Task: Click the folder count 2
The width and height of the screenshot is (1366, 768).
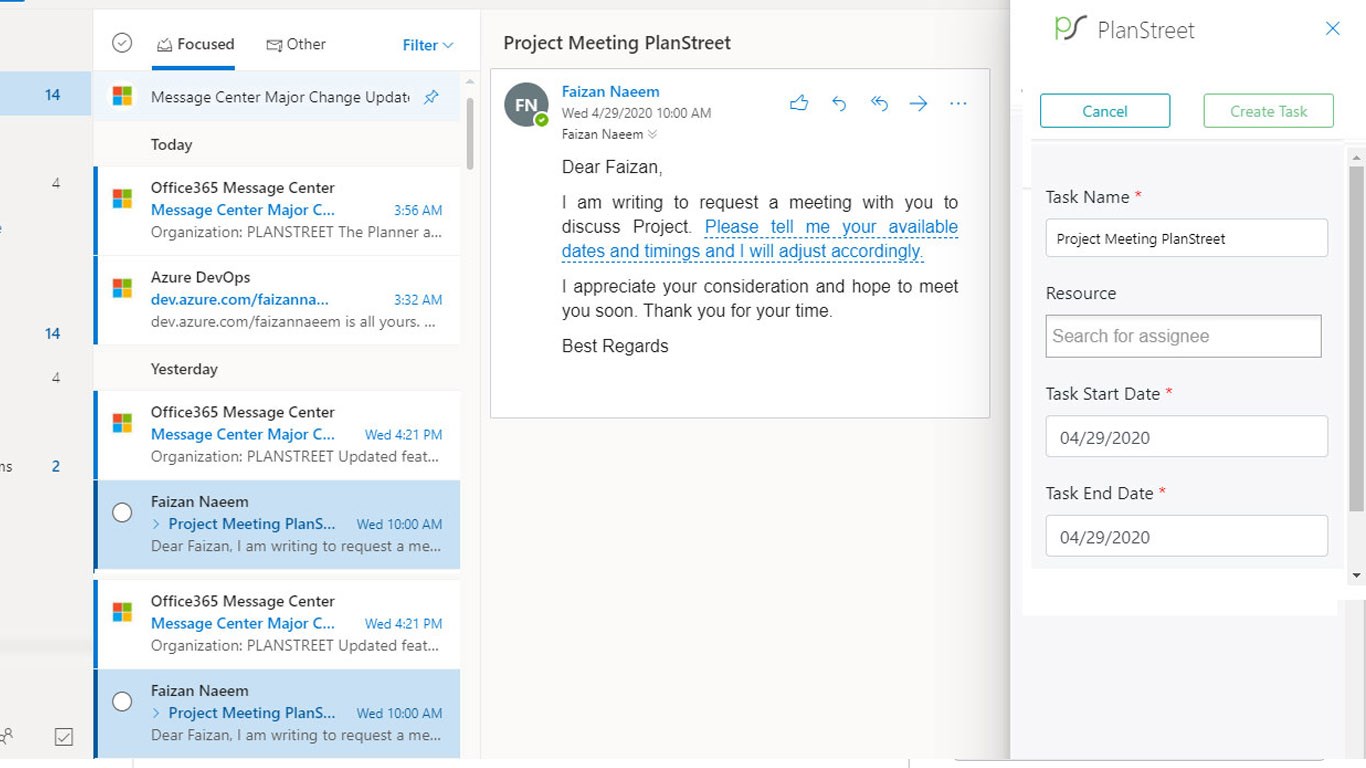Action: [55, 466]
